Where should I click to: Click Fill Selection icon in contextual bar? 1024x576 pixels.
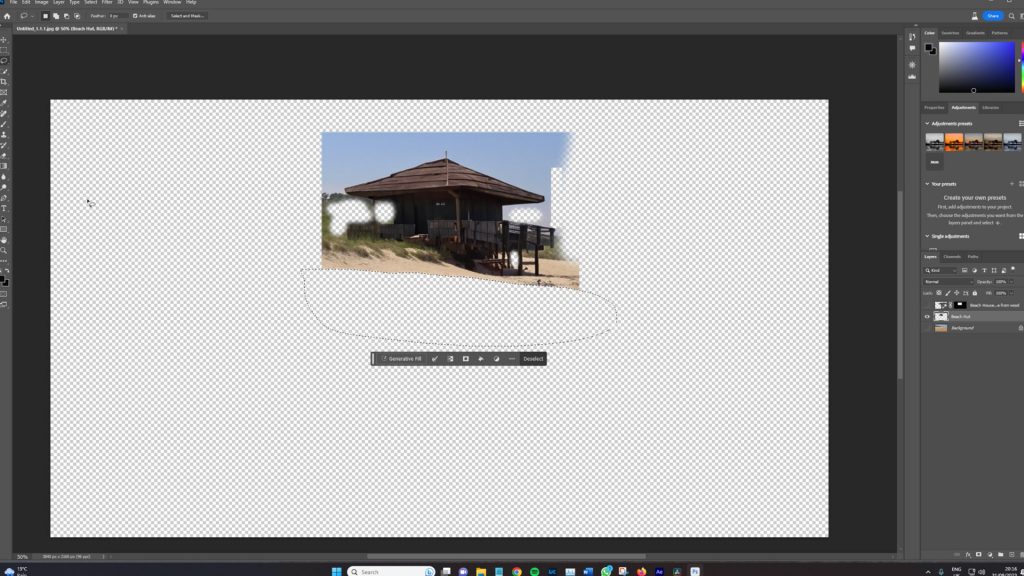pyautogui.click(x=481, y=359)
